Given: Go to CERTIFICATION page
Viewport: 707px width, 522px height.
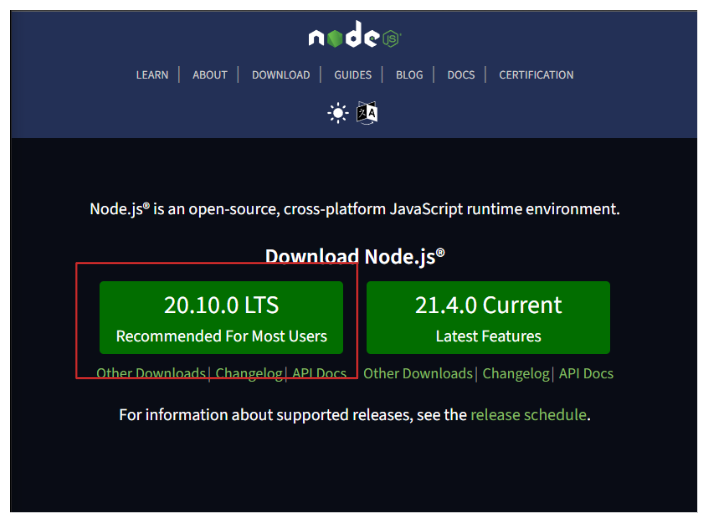Looking at the screenshot, I should (536, 75).
